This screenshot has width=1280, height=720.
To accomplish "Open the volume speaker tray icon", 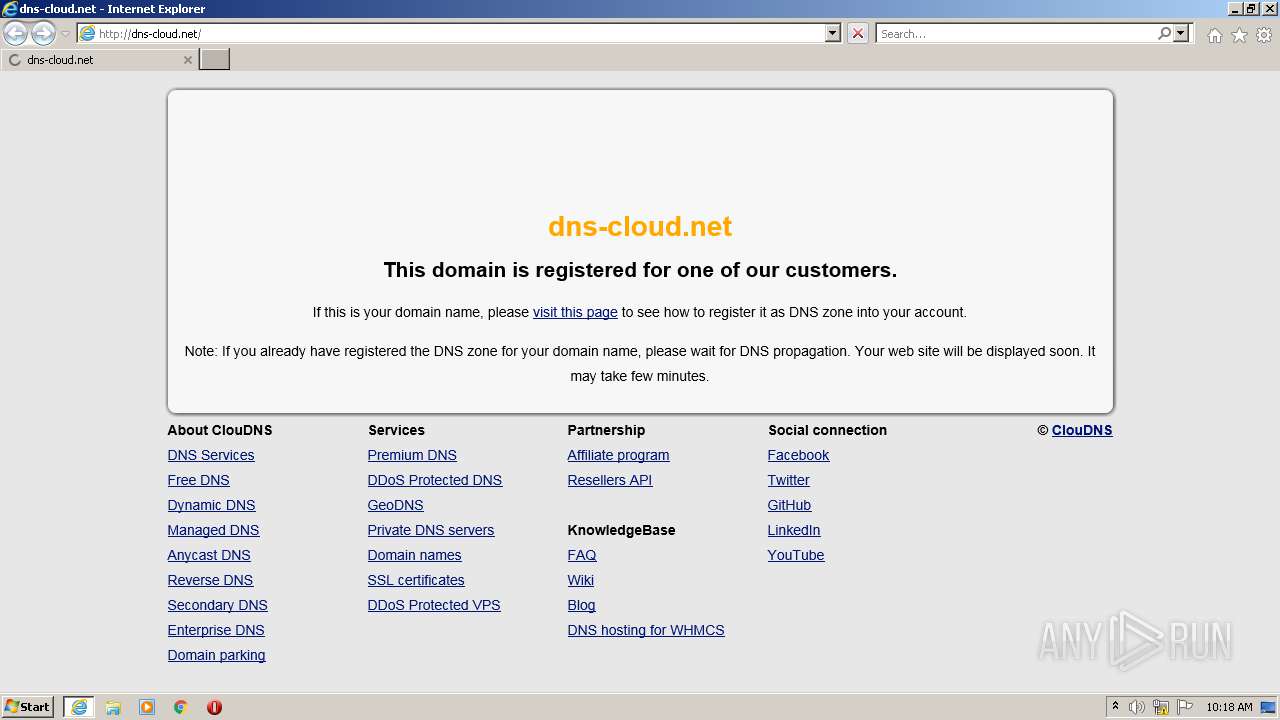I will tap(1137, 707).
